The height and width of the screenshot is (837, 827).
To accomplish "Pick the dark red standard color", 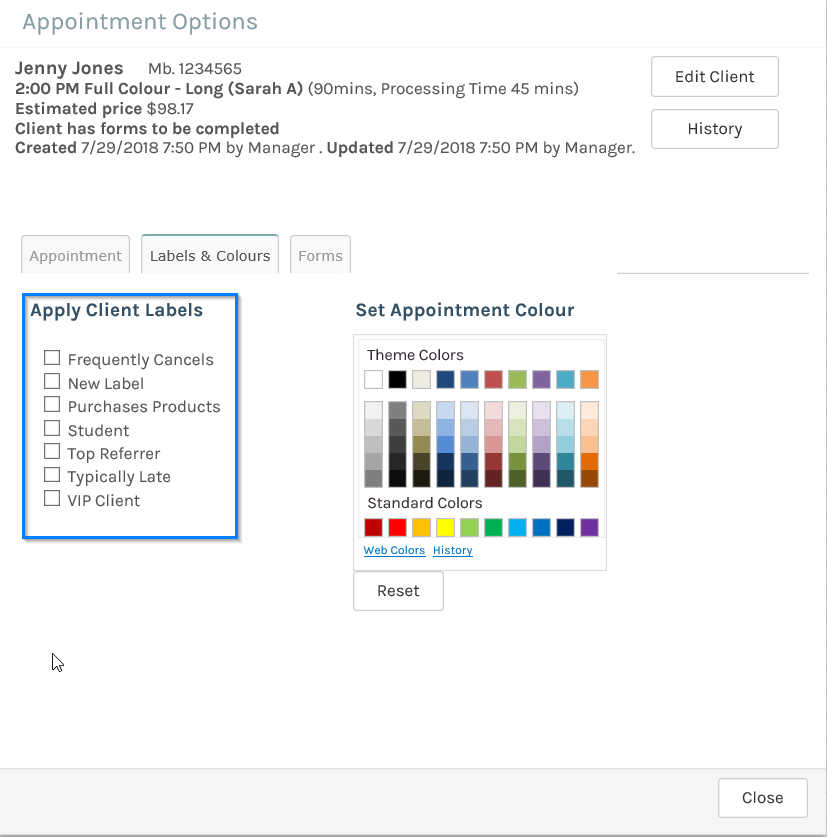I will 373,527.
